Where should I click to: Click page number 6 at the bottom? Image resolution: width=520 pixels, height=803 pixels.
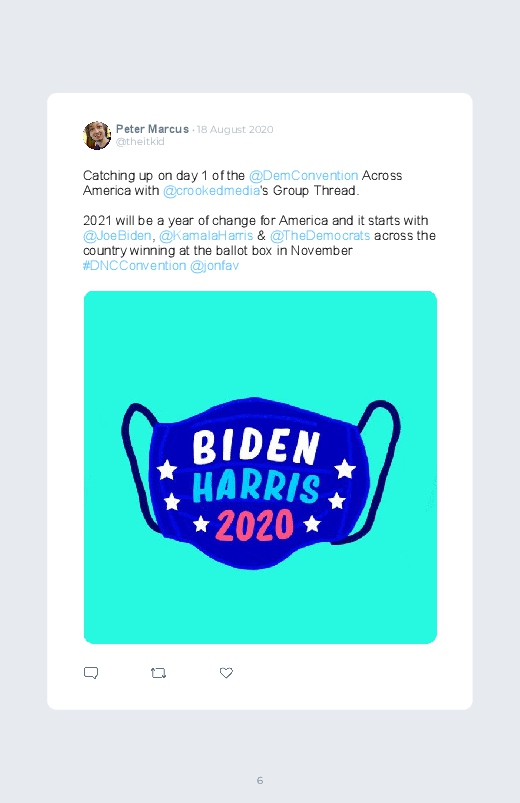click(x=260, y=780)
